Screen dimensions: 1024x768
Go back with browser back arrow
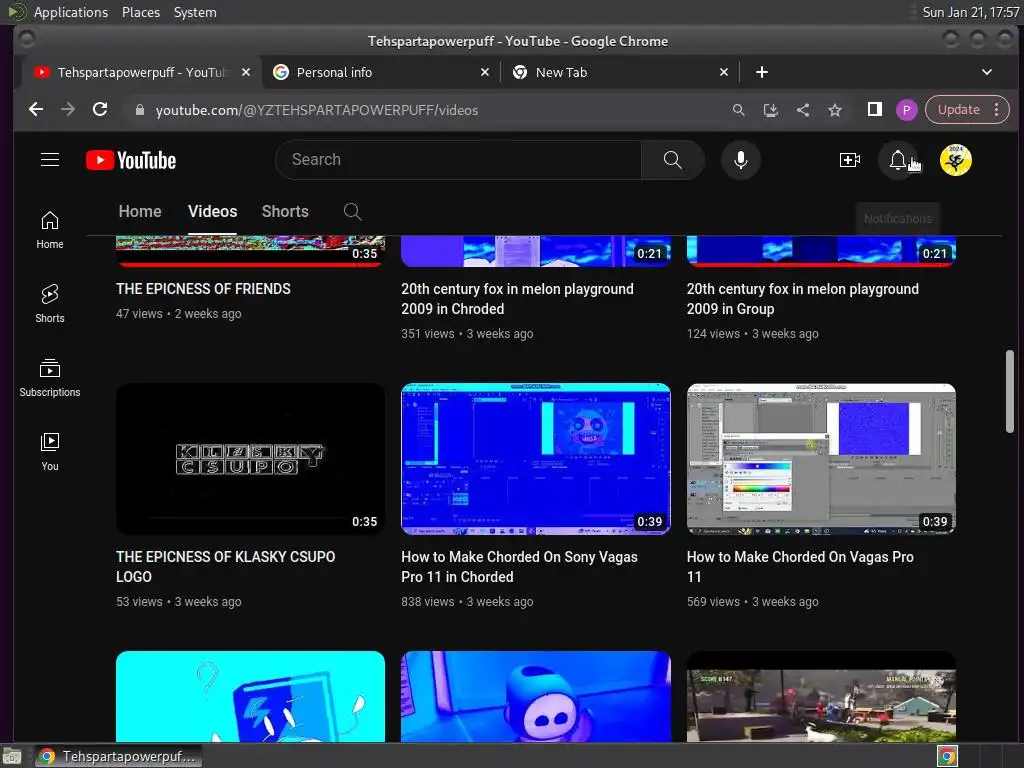coord(36,110)
